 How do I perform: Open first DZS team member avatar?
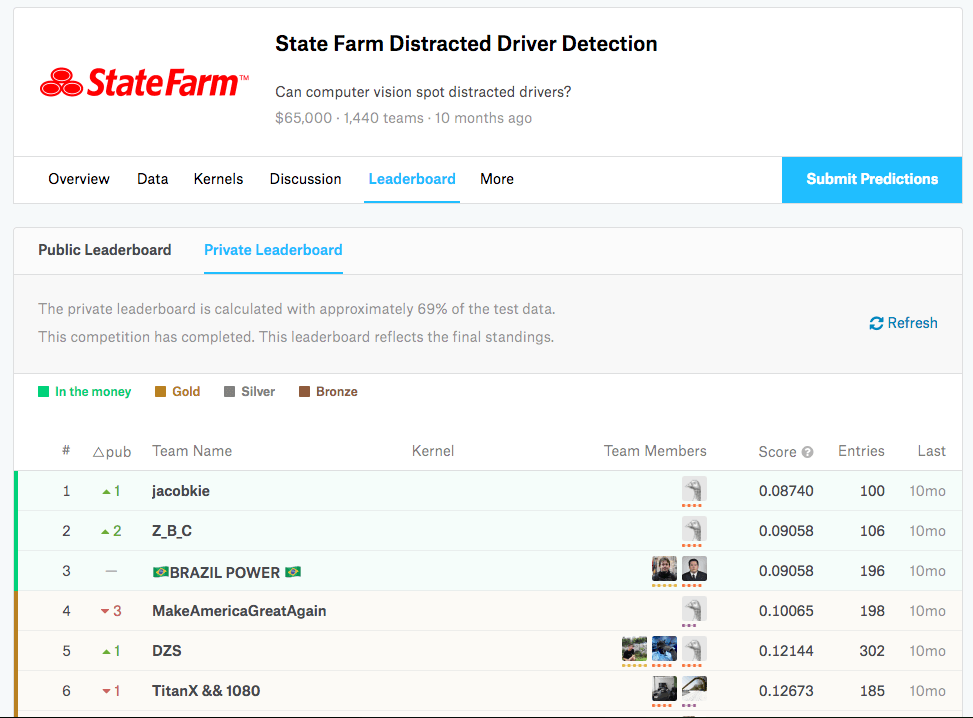tap(634, 648)
